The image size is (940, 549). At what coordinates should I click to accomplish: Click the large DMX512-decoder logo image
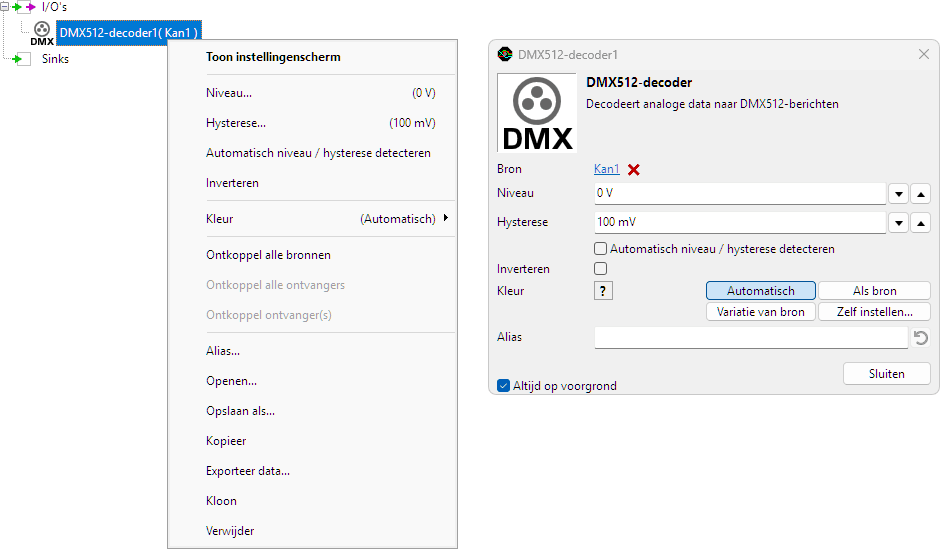tap(537, 113)
